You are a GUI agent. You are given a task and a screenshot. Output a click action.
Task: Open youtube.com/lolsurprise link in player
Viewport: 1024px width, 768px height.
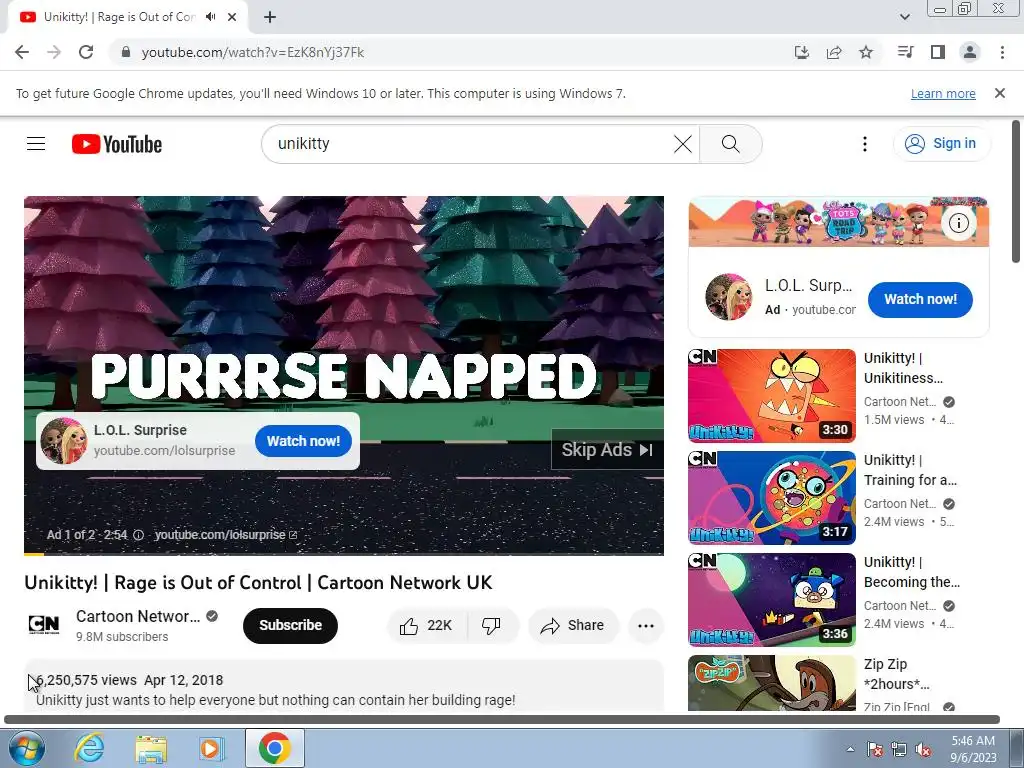click(225, 535)
